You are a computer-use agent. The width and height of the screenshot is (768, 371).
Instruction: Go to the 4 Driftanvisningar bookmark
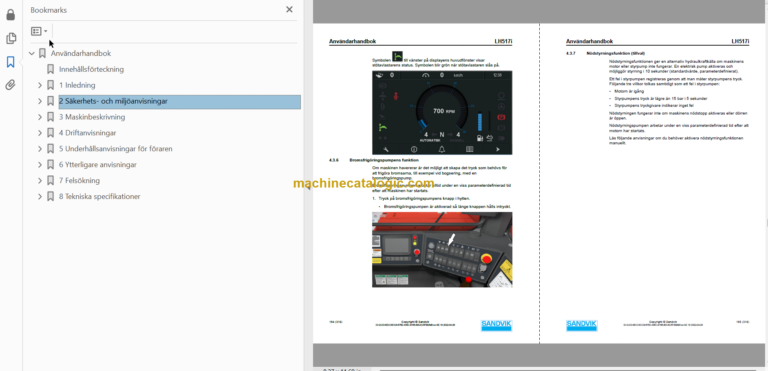pos(88,133)
